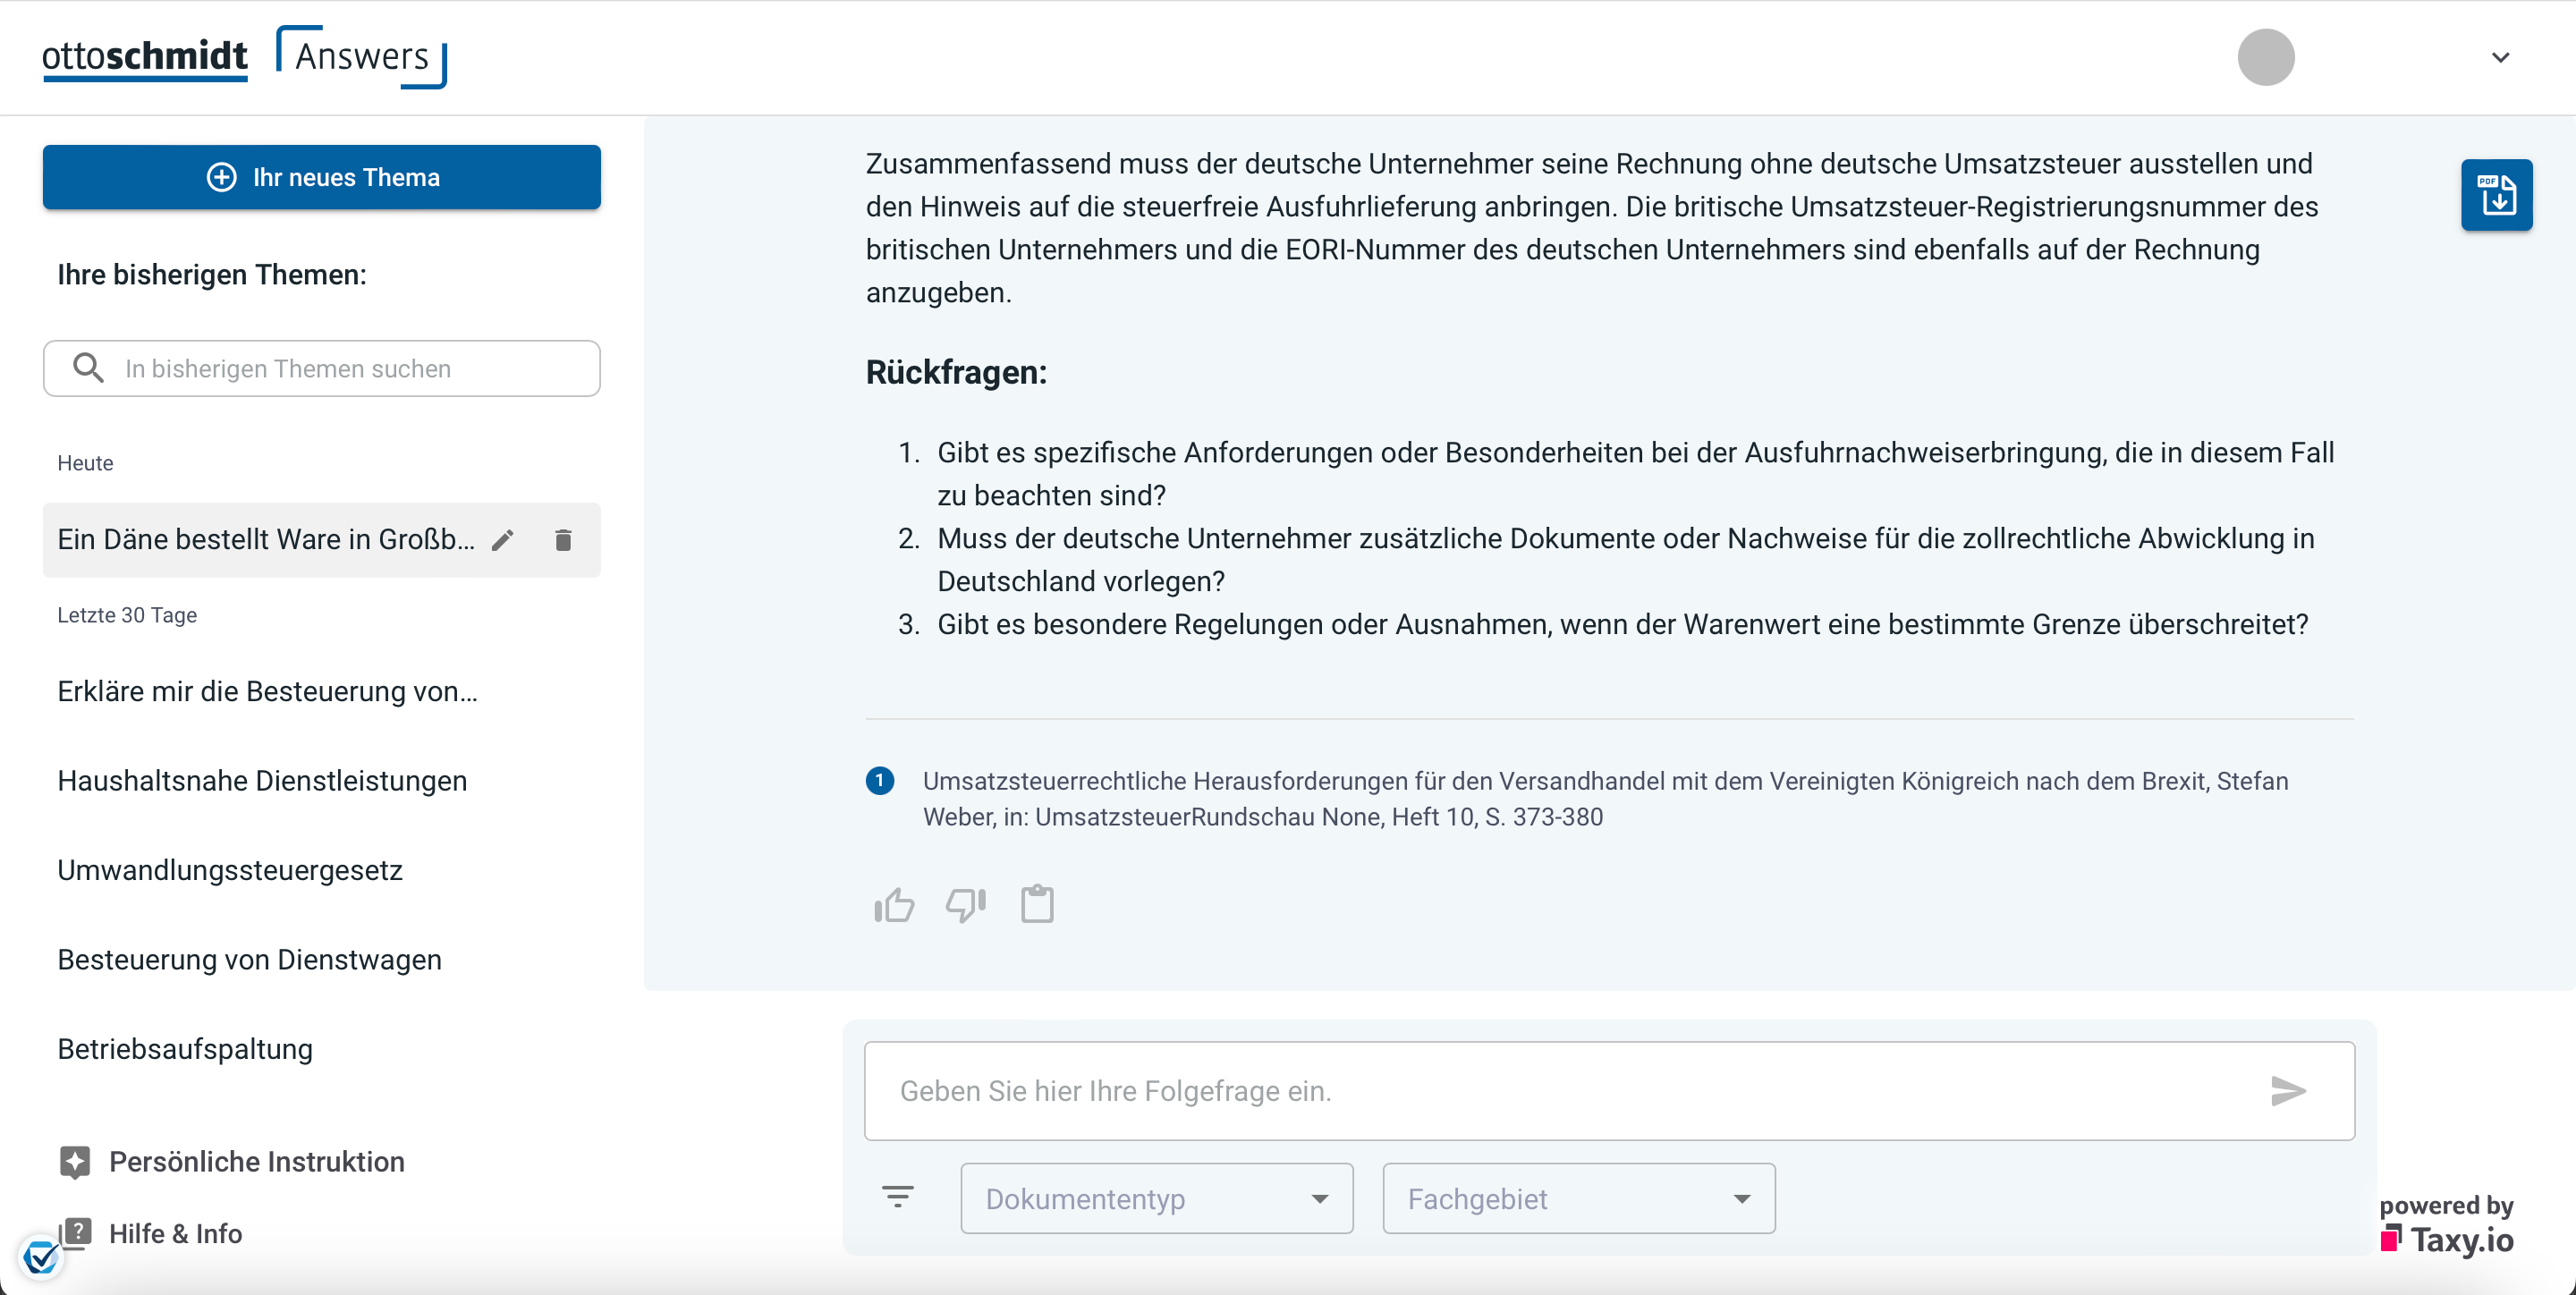Click follow-up question about Warenwert Grenze

(x=1622, y=624)
